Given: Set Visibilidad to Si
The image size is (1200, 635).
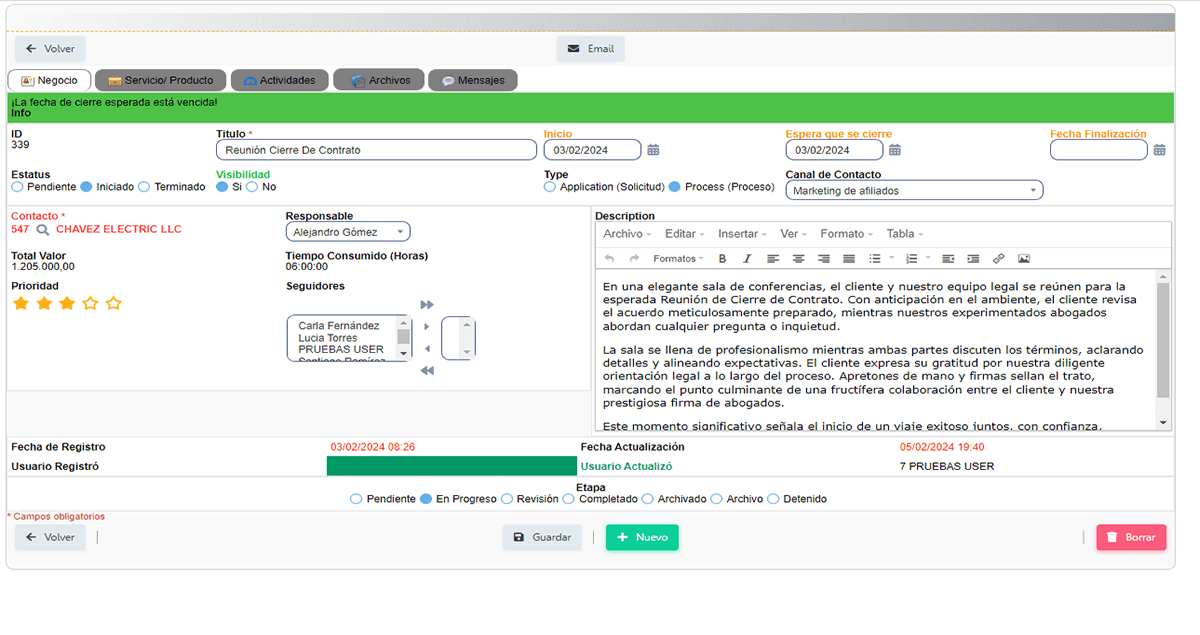Looking at the screenshot, I should tap(222, 187).
